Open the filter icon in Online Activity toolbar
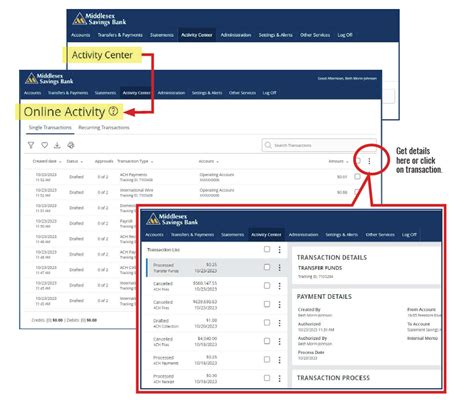 (31, 145)
